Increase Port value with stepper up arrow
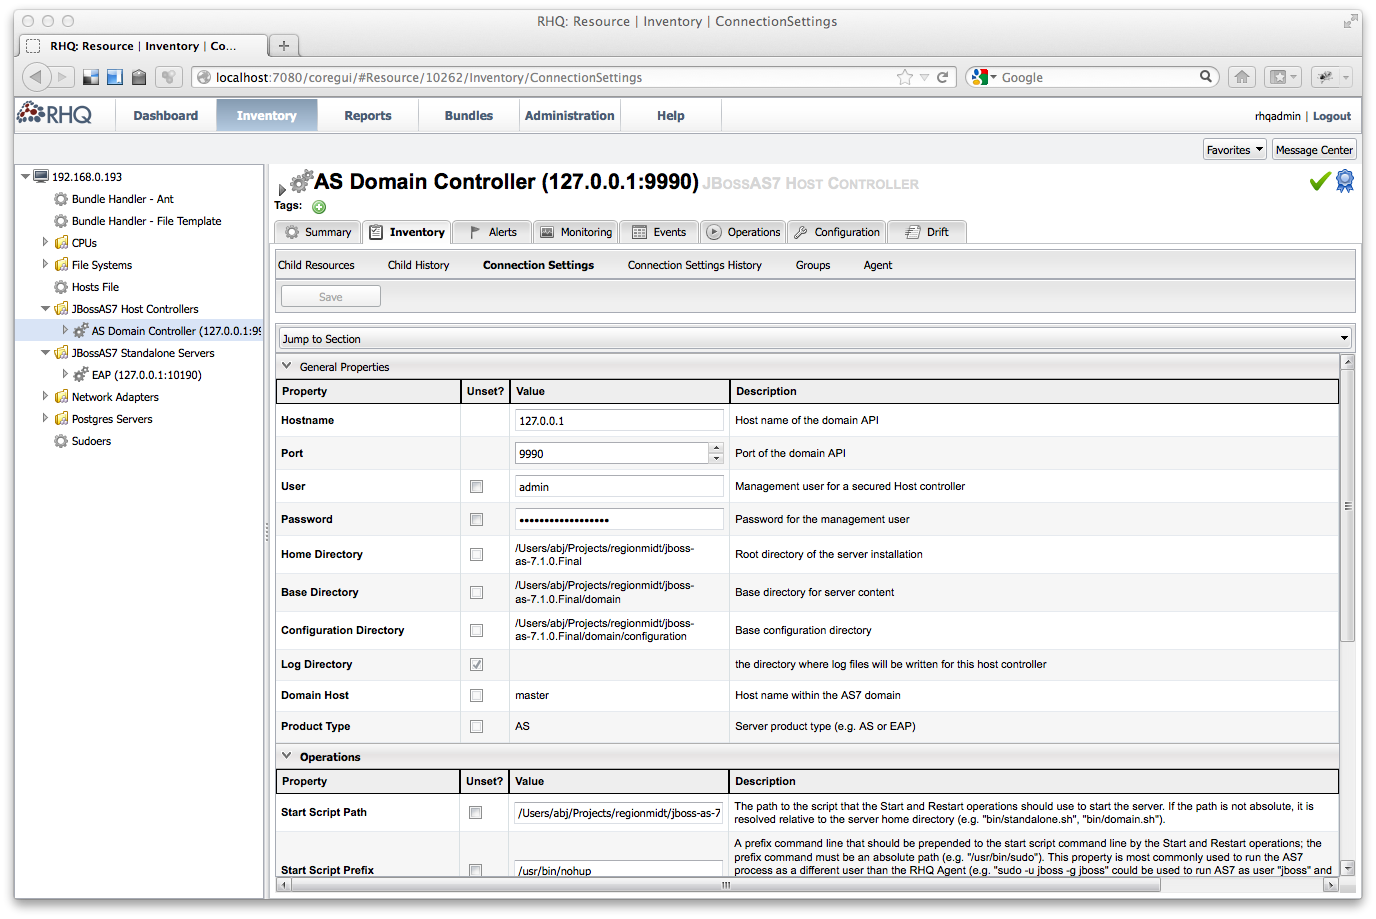The image size is (1376, 919). point(716,448)
